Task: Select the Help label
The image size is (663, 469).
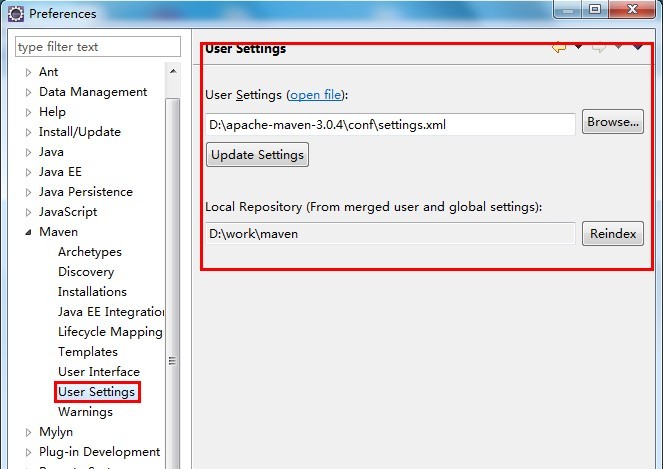Action: click(x=52, y=112)
